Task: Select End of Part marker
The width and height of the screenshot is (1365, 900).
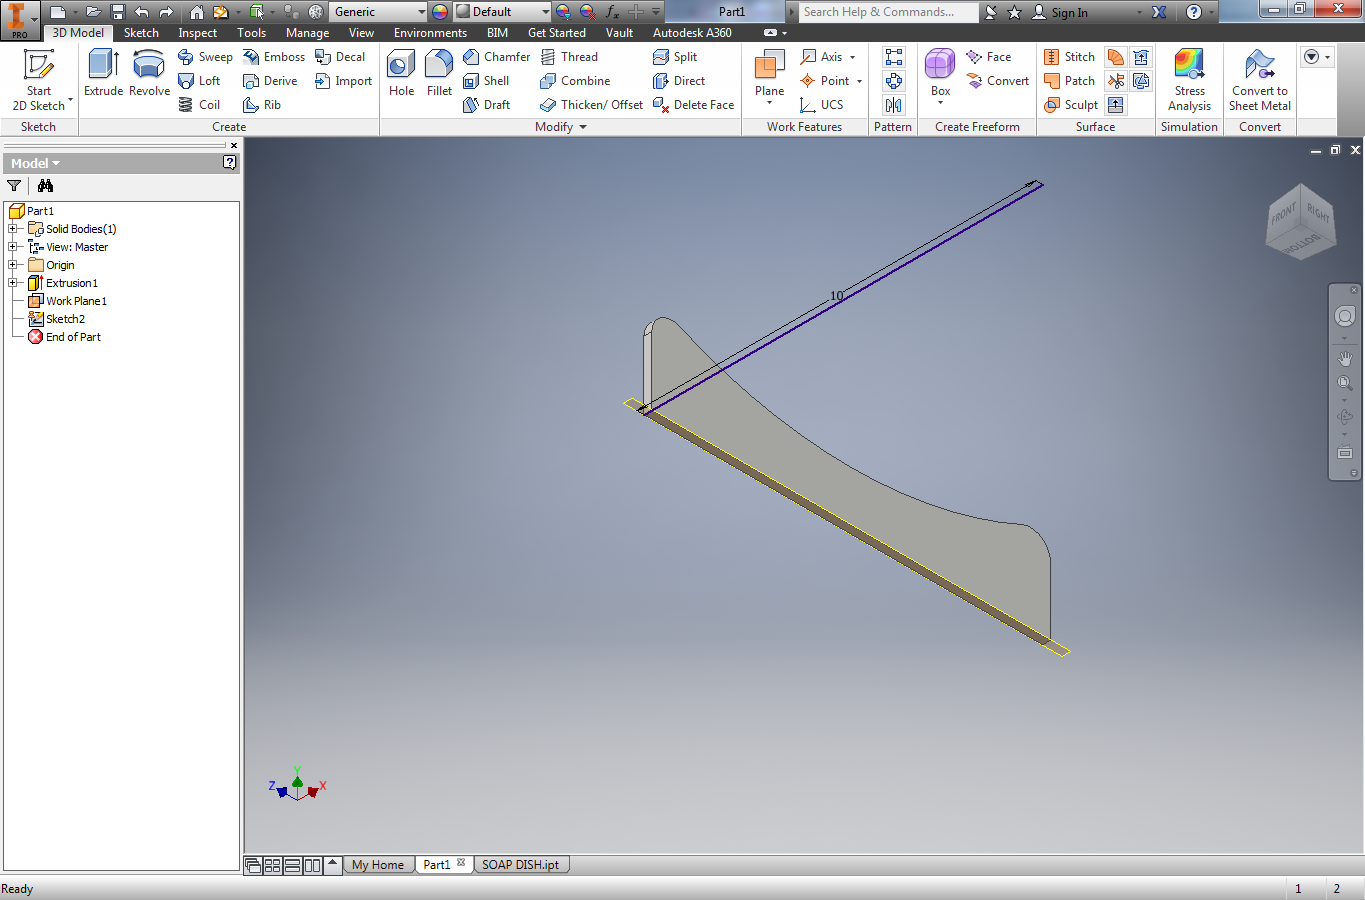Action: pos(64,337)
